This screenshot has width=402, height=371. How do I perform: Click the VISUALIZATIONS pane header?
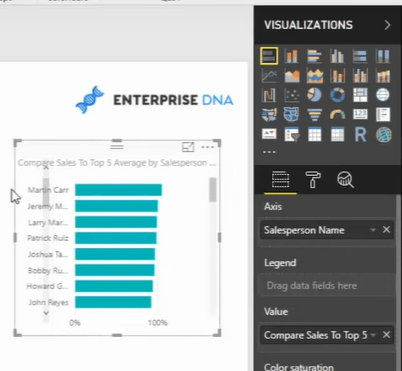click(x=308, y=25)
